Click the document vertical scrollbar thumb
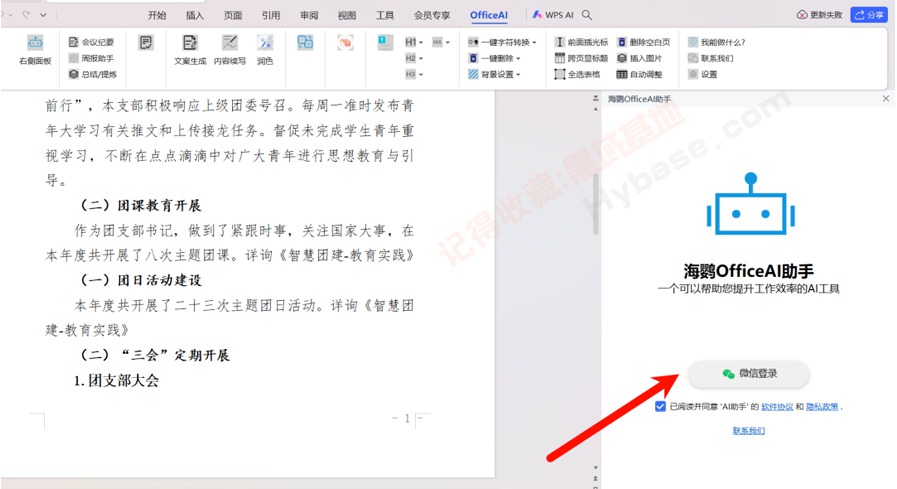The image size is (897, 489). [x=596, y=204]
